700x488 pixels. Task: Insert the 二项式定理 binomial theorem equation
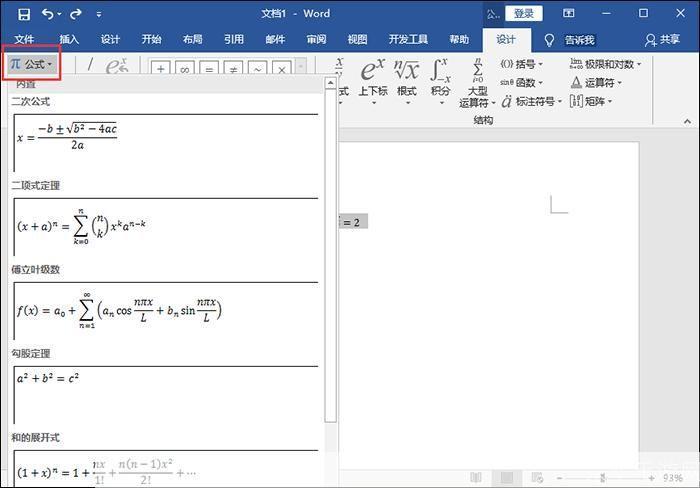coord(166,227)
